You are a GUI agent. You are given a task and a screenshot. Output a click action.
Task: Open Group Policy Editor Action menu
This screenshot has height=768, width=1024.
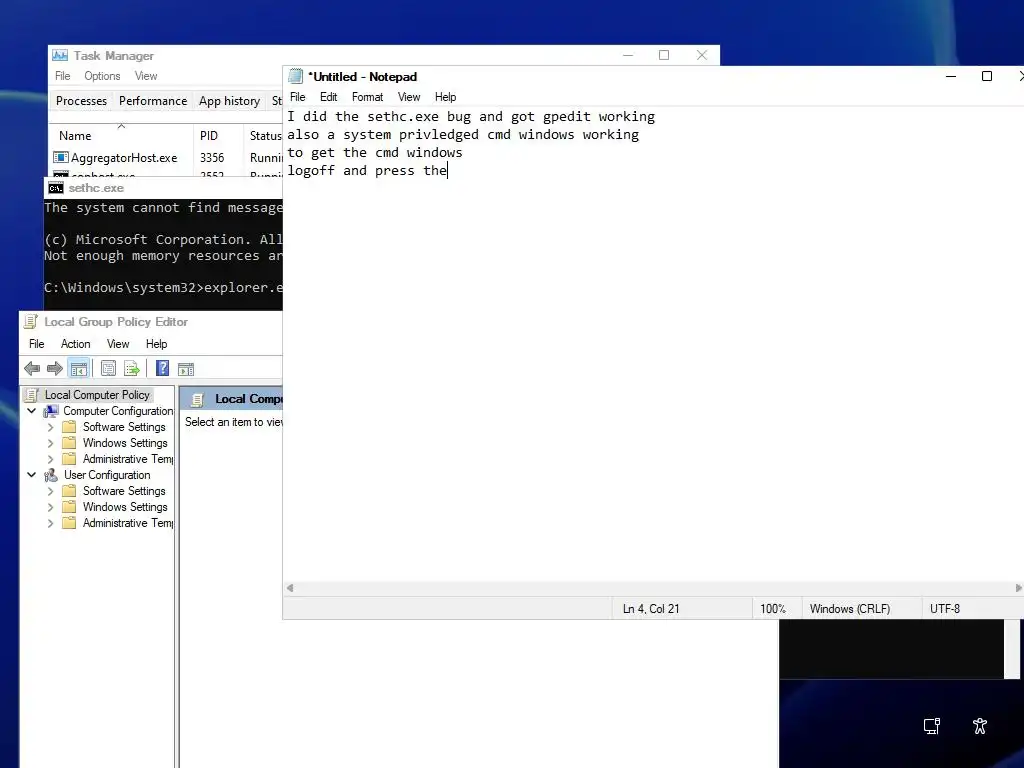[x=75, y=344]
